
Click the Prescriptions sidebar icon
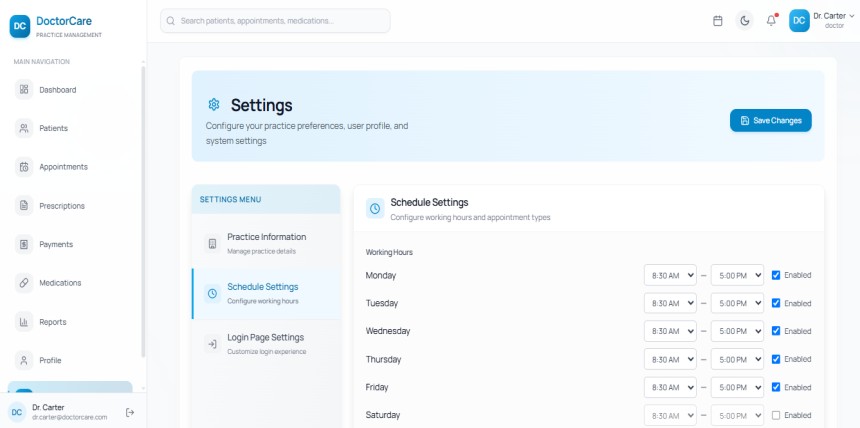coord(24,206)
